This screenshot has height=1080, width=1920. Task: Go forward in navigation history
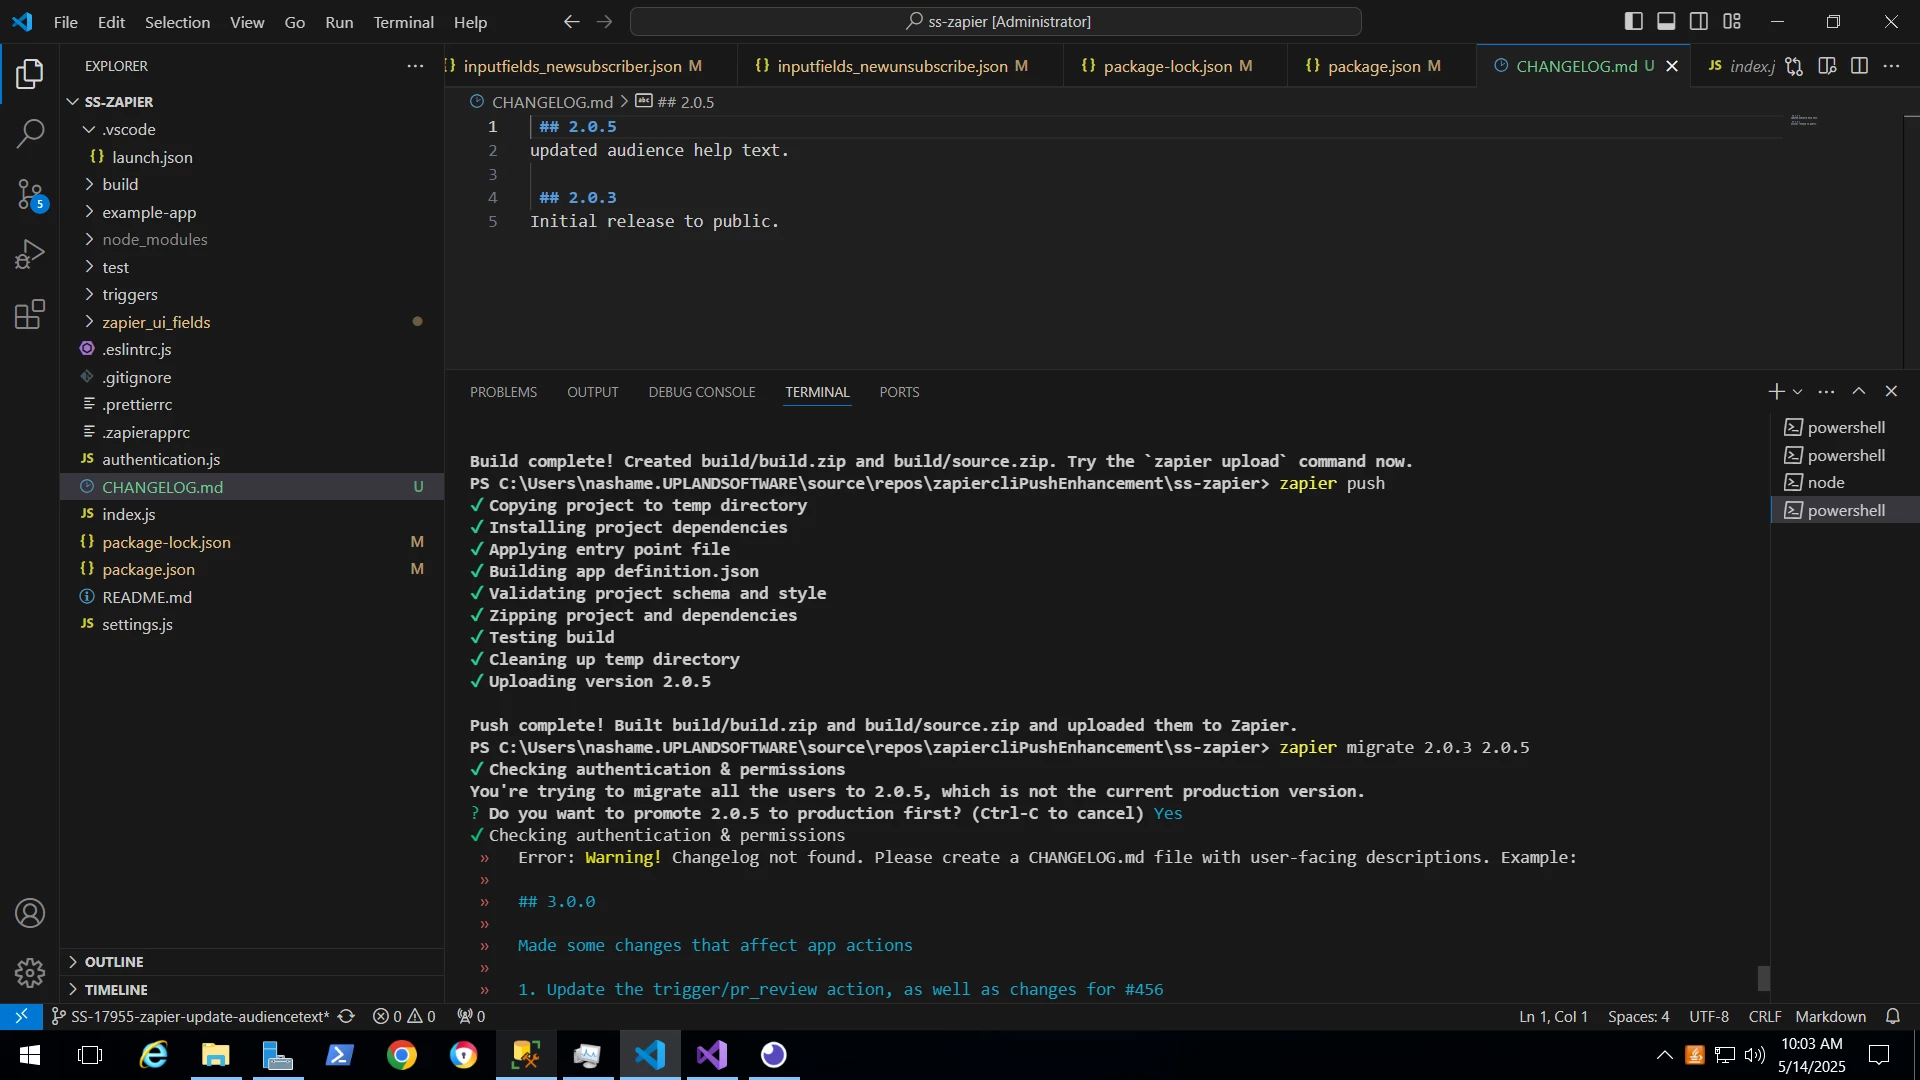point(604,22)
